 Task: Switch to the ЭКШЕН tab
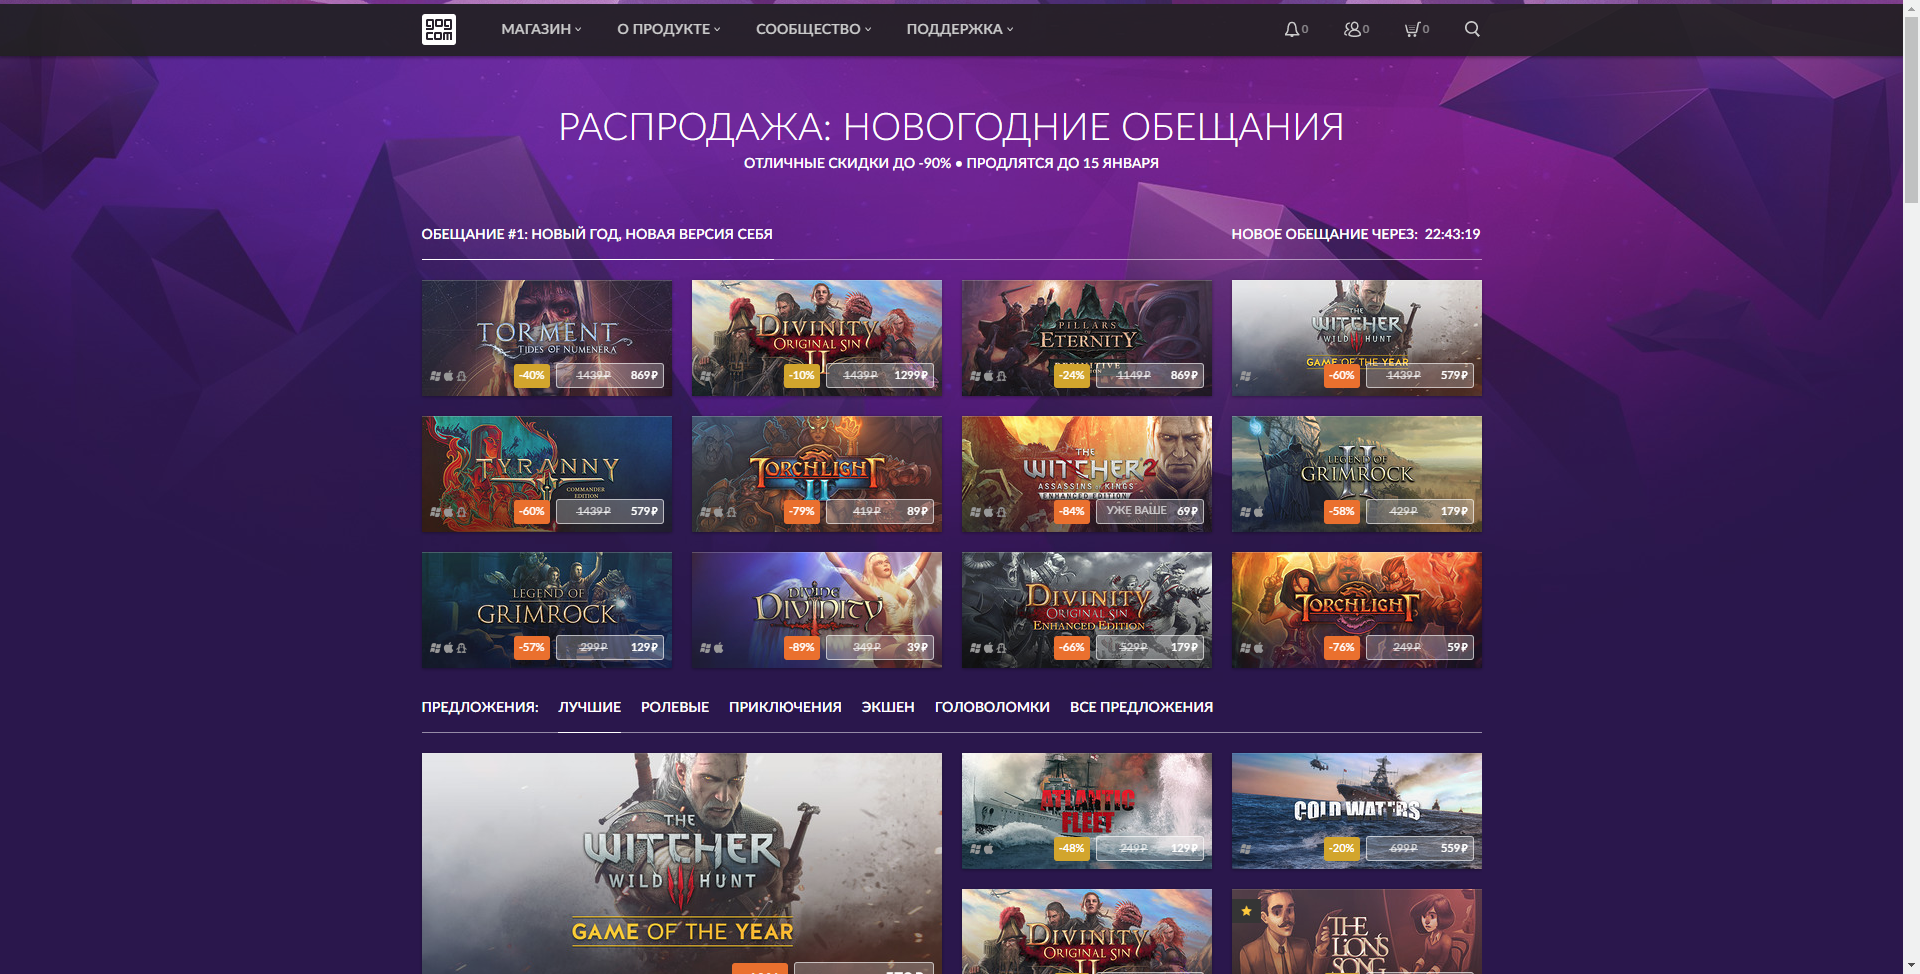point(888,707)
